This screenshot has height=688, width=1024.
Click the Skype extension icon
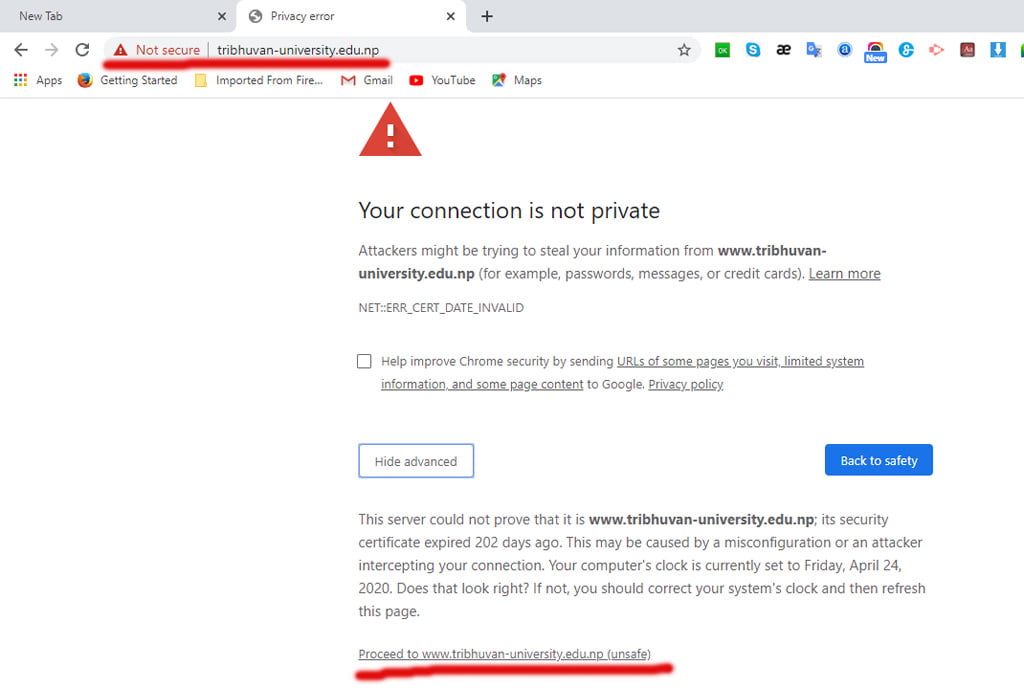click(x=752, y=50)
